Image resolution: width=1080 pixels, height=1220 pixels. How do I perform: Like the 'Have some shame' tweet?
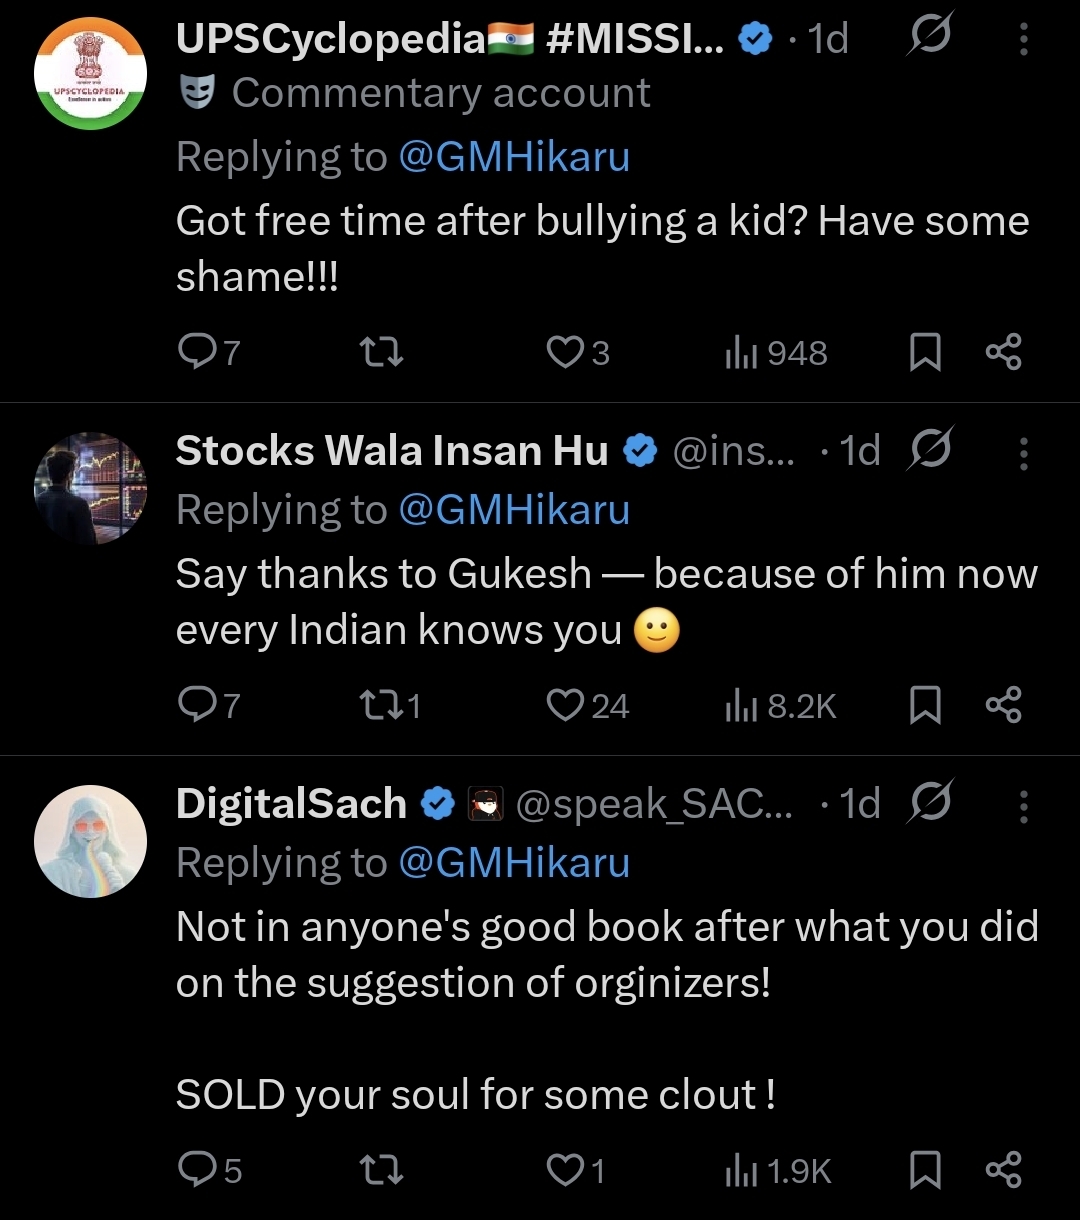tap(565, 352)
